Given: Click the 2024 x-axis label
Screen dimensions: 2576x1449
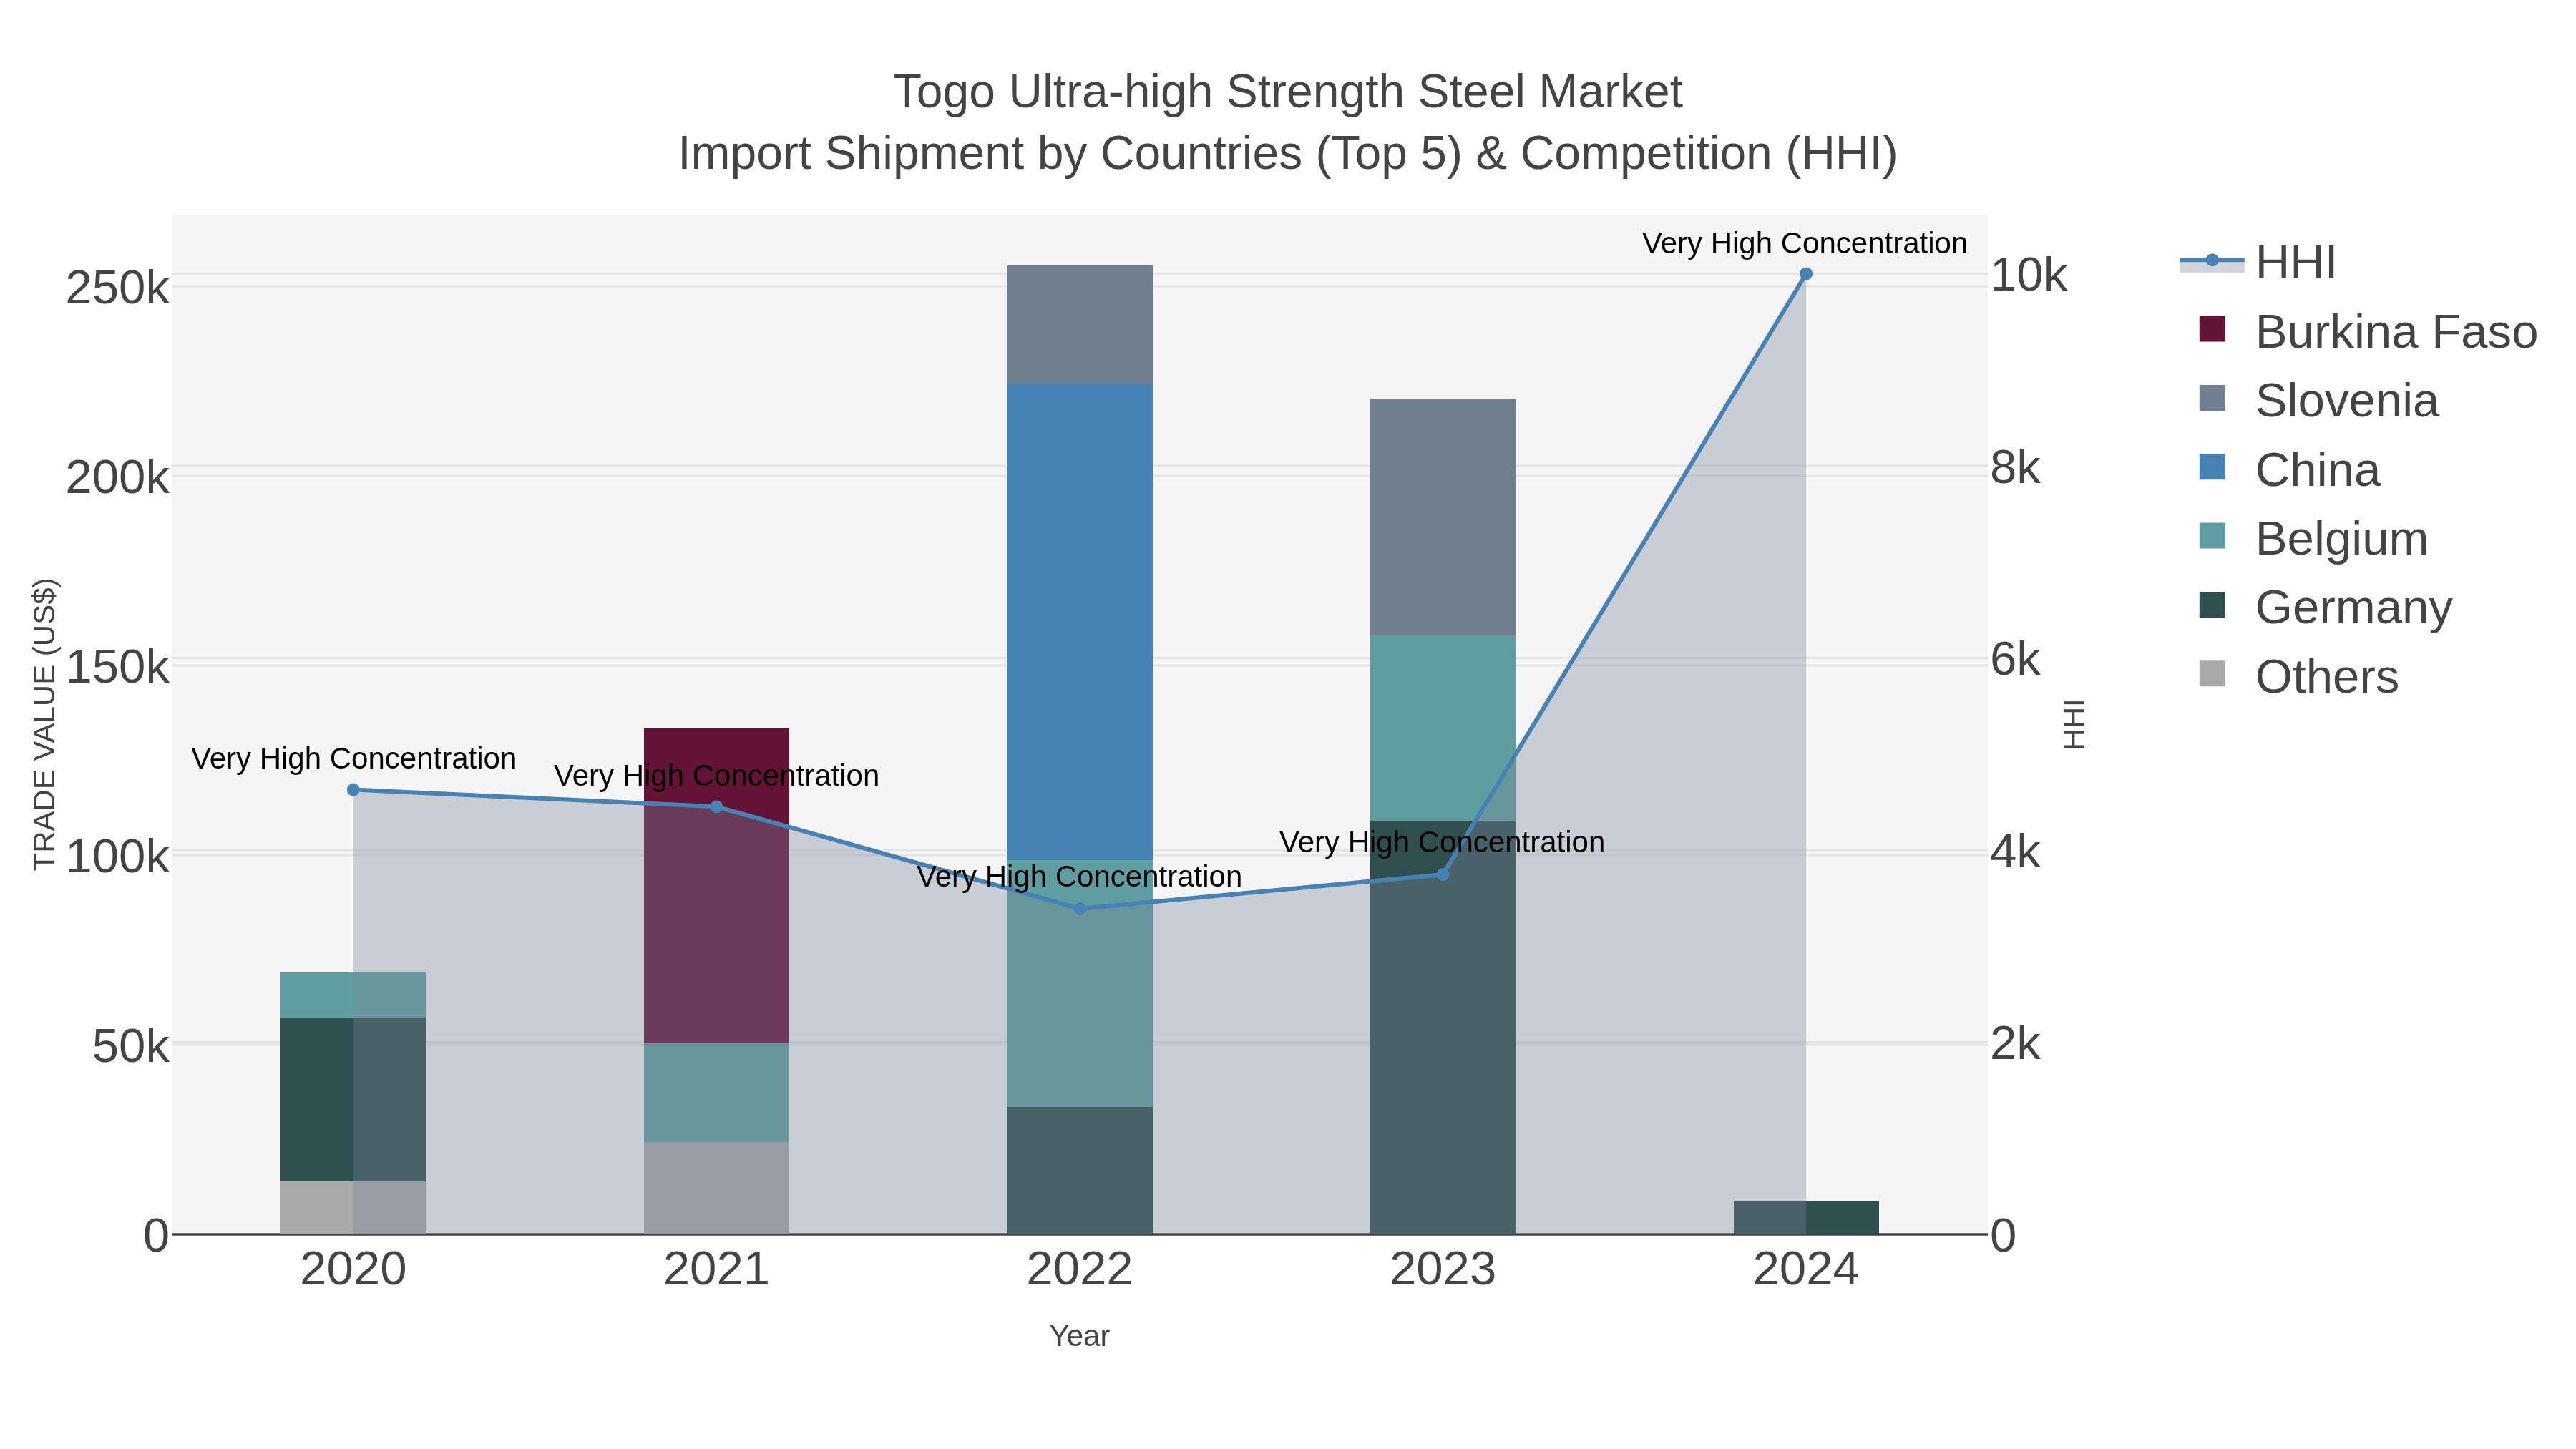Looking at the screenshot, I should pos(1806,1270).
